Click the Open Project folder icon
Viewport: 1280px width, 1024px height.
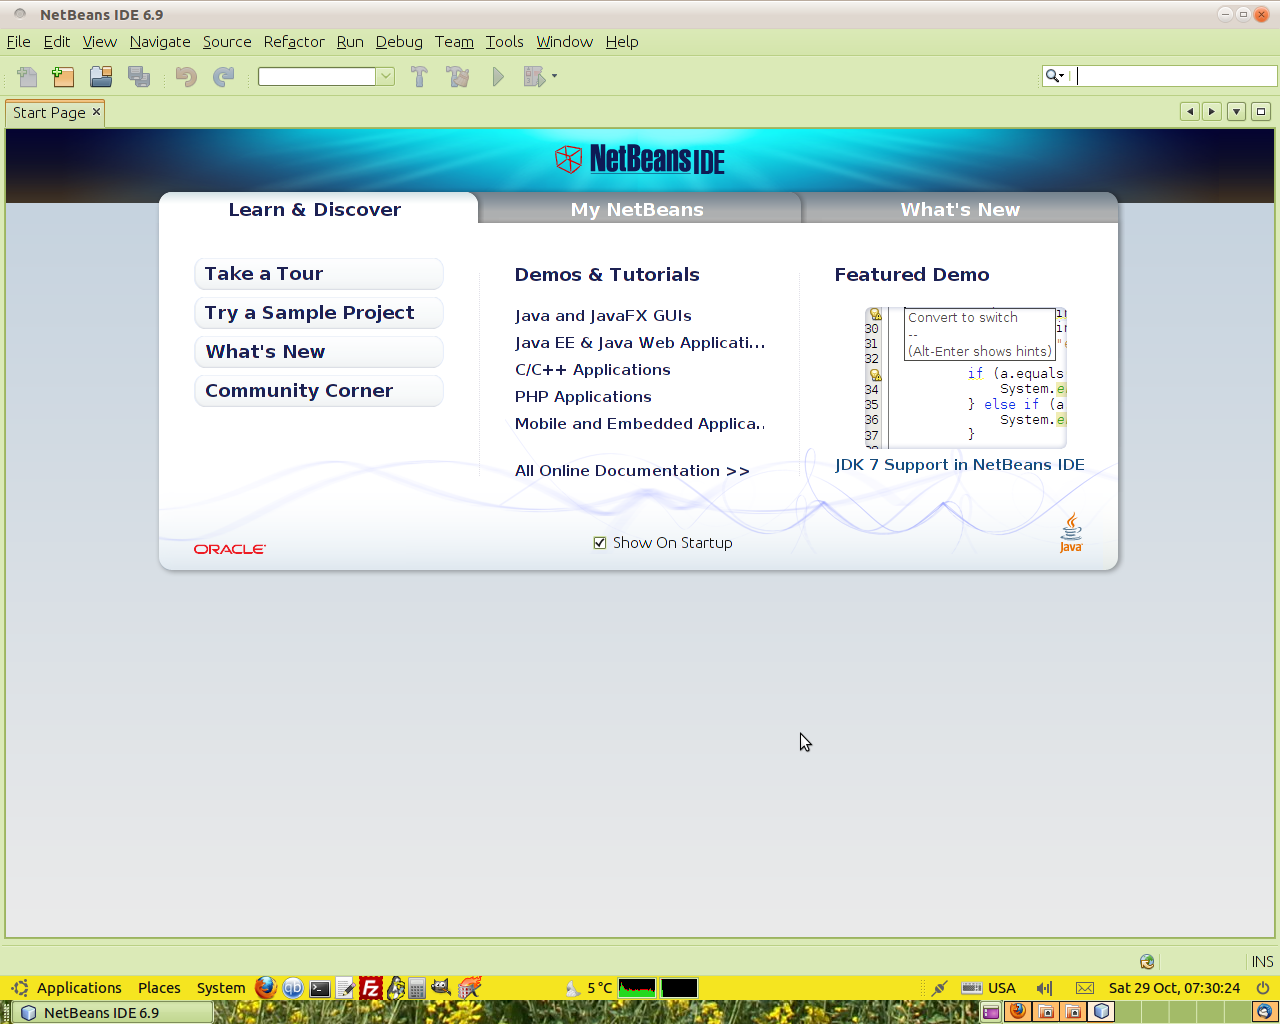pyautogui.click(x=100, y=77)
